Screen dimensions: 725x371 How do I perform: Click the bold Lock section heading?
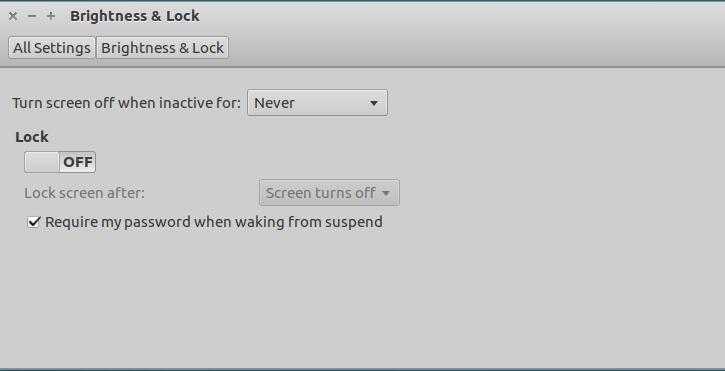32,137
